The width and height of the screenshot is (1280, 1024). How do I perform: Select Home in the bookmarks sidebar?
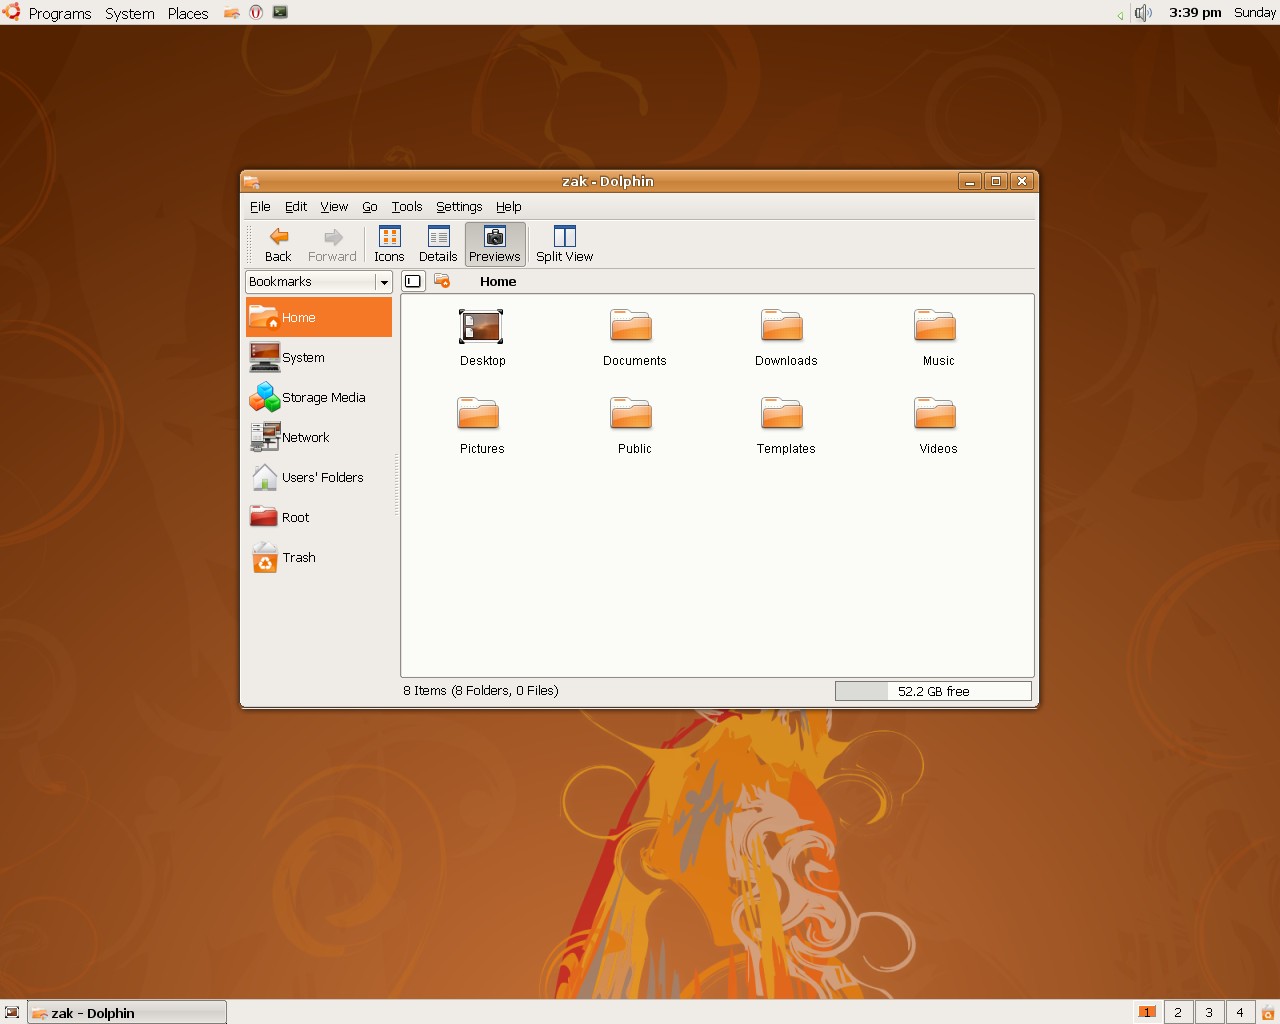pos(319,317)
